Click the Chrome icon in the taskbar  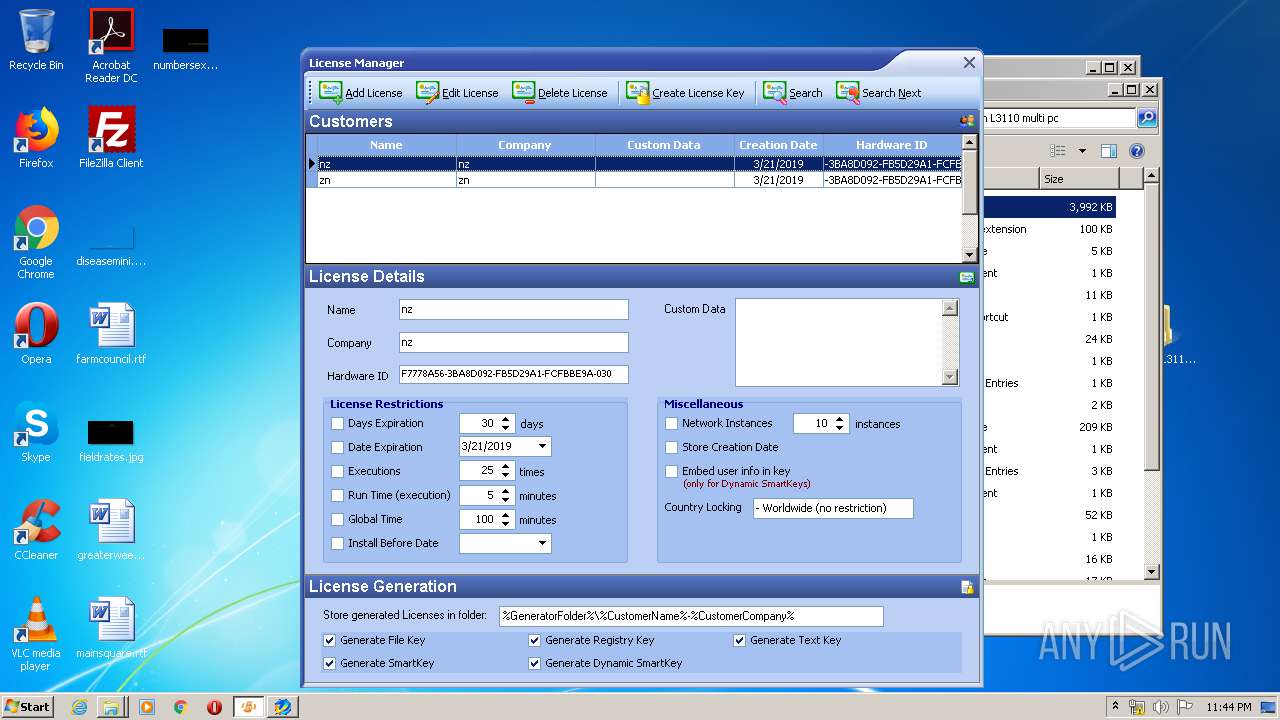pyautogui.click(x=180, y=707)
